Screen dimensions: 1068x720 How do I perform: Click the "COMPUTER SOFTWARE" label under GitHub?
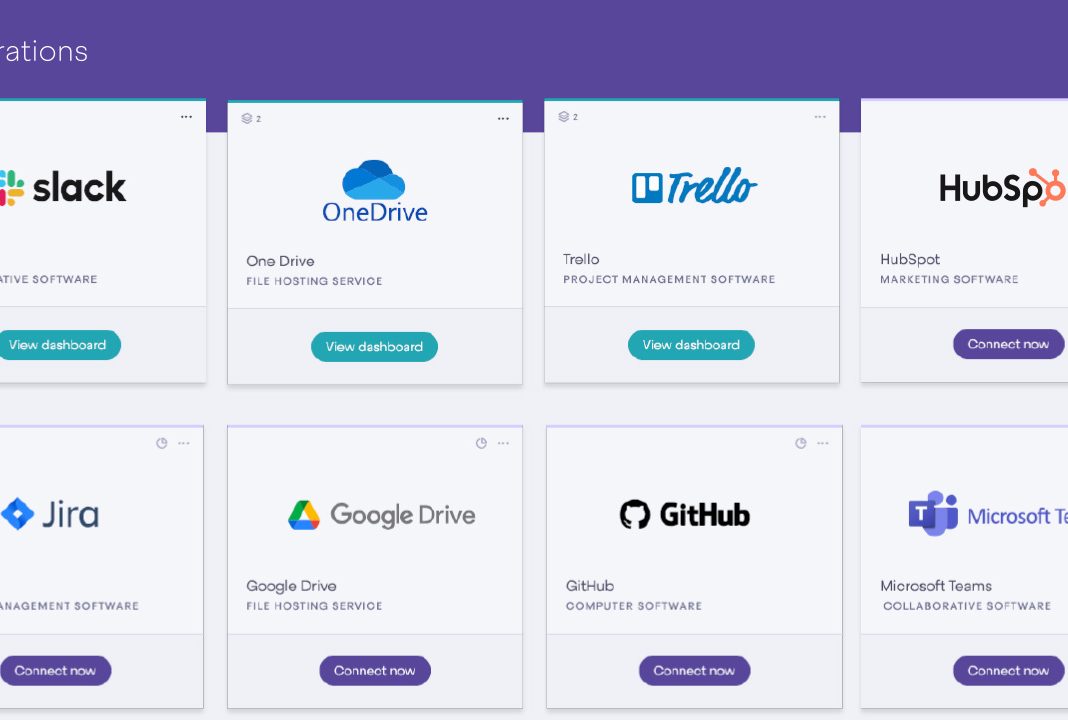[633, 606]
